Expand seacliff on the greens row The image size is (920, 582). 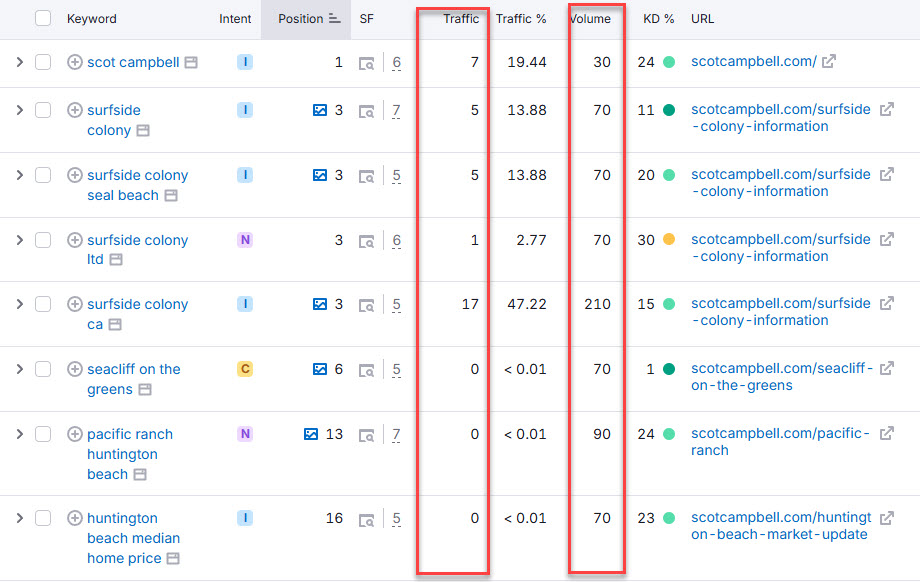[x=19, y=369]
